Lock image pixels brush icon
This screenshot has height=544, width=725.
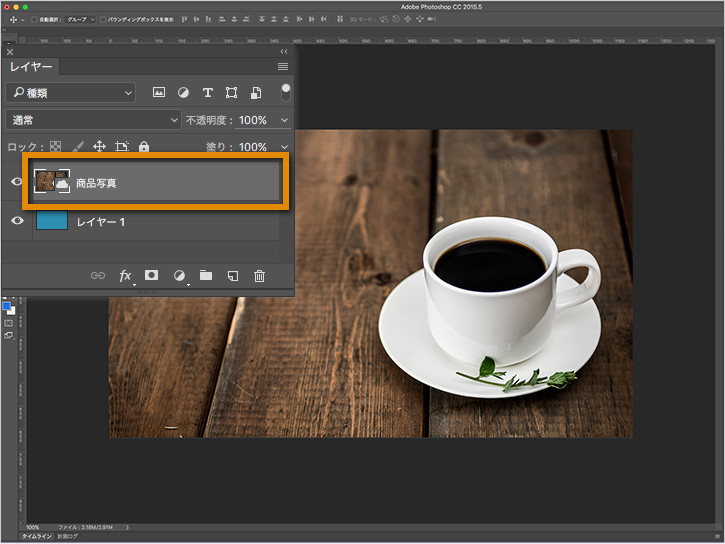pos(78,147)
